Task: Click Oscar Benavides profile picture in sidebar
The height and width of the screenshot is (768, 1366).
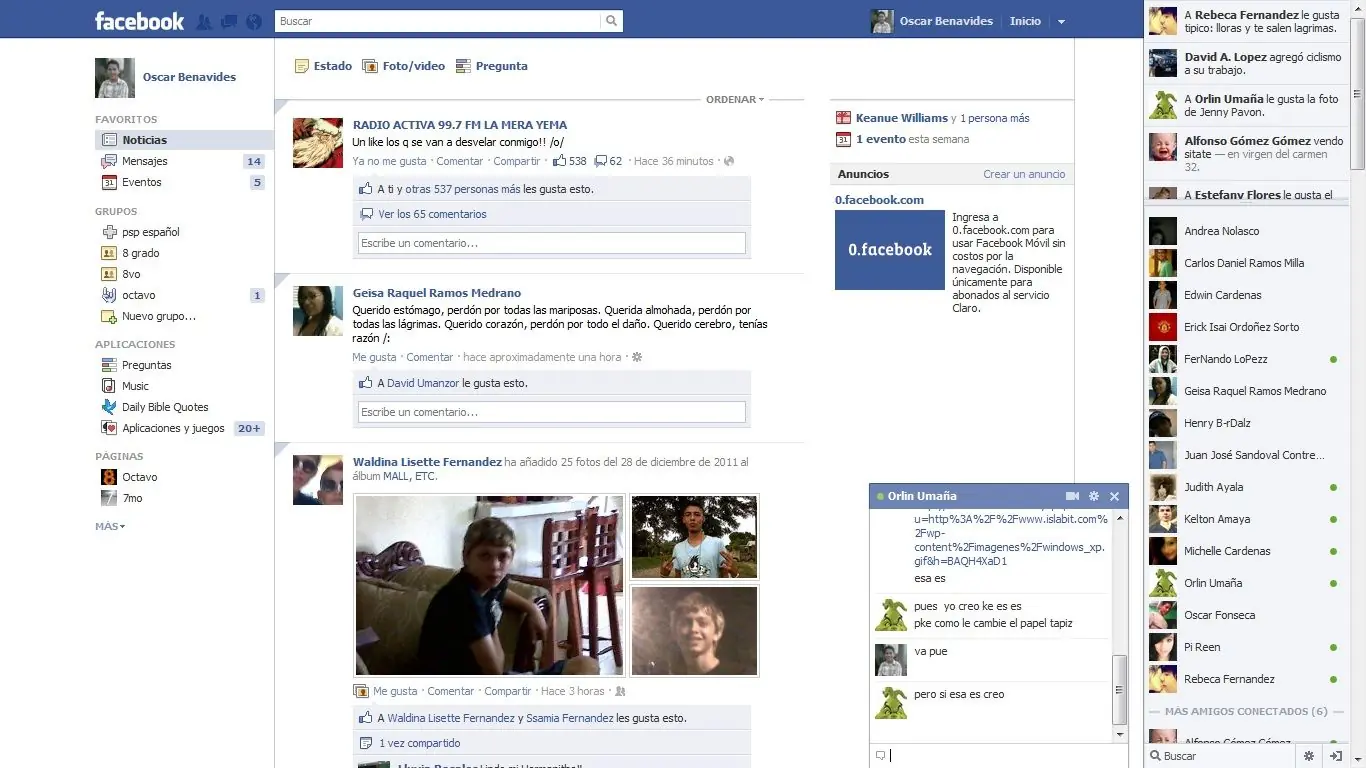Action: tap(115, 78)
